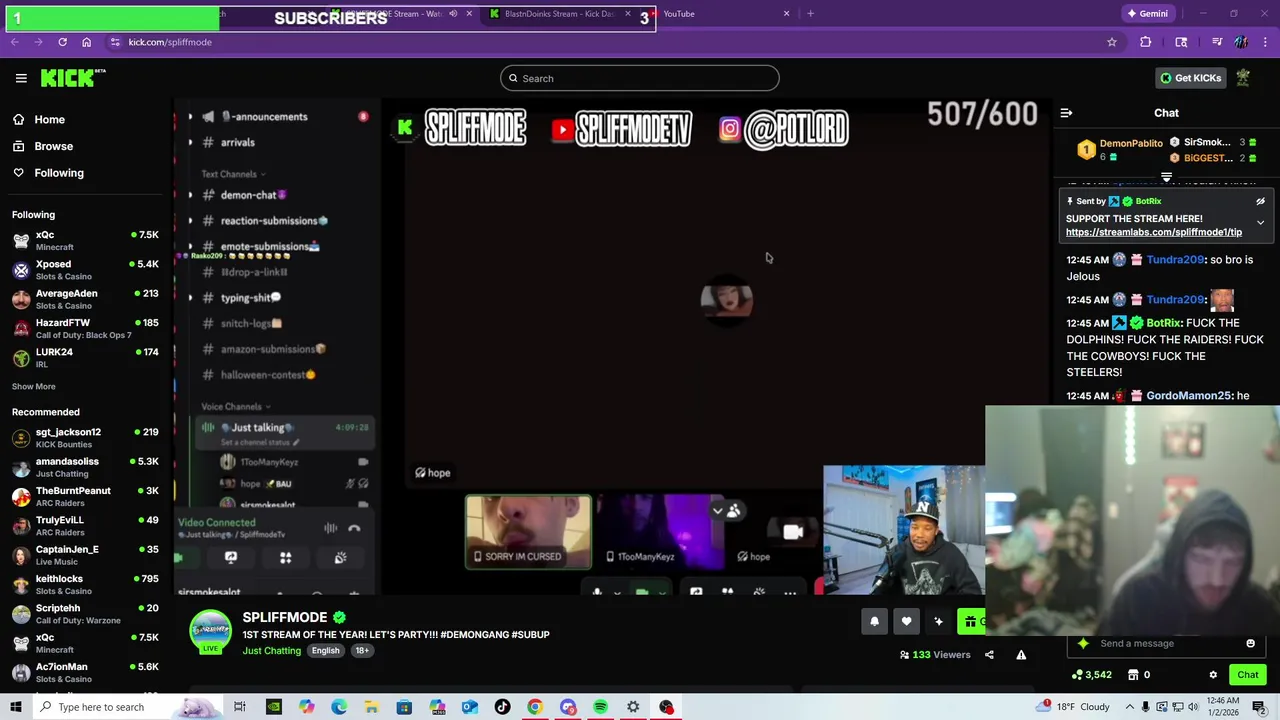Open Spotify from the taskbar

pos(600,707)
